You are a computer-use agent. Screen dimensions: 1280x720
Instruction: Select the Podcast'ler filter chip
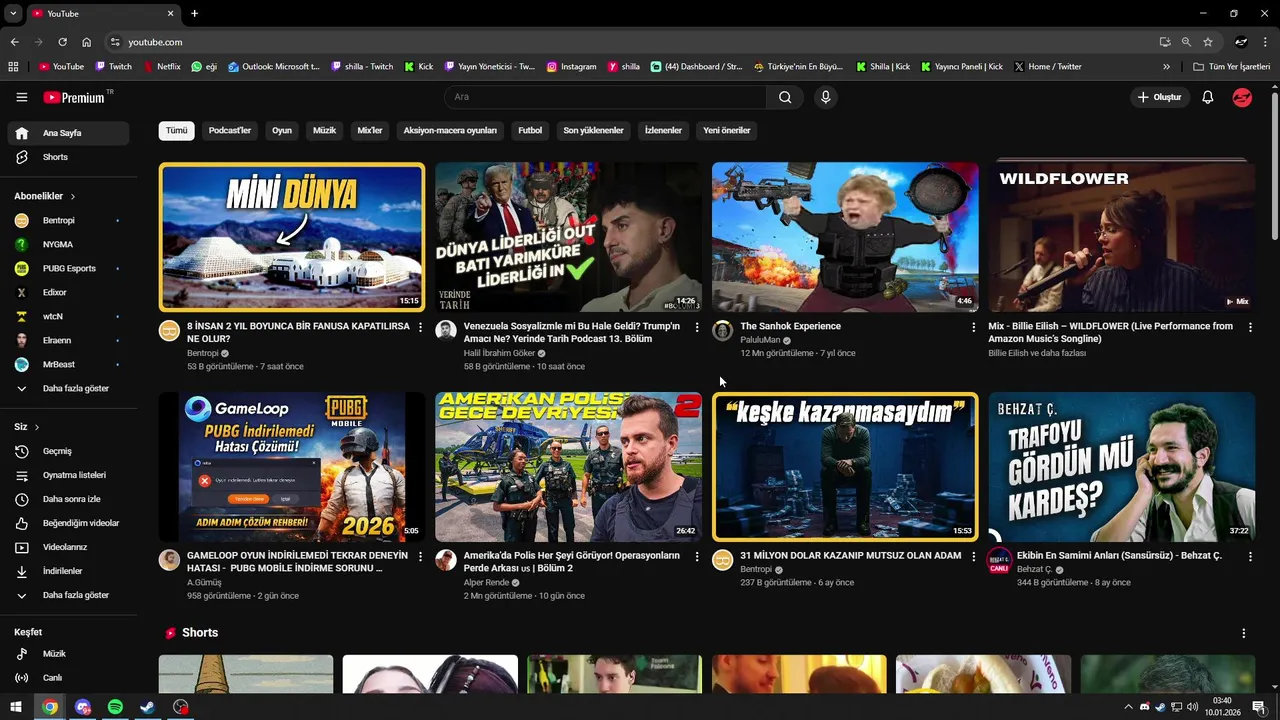[230, 131]
